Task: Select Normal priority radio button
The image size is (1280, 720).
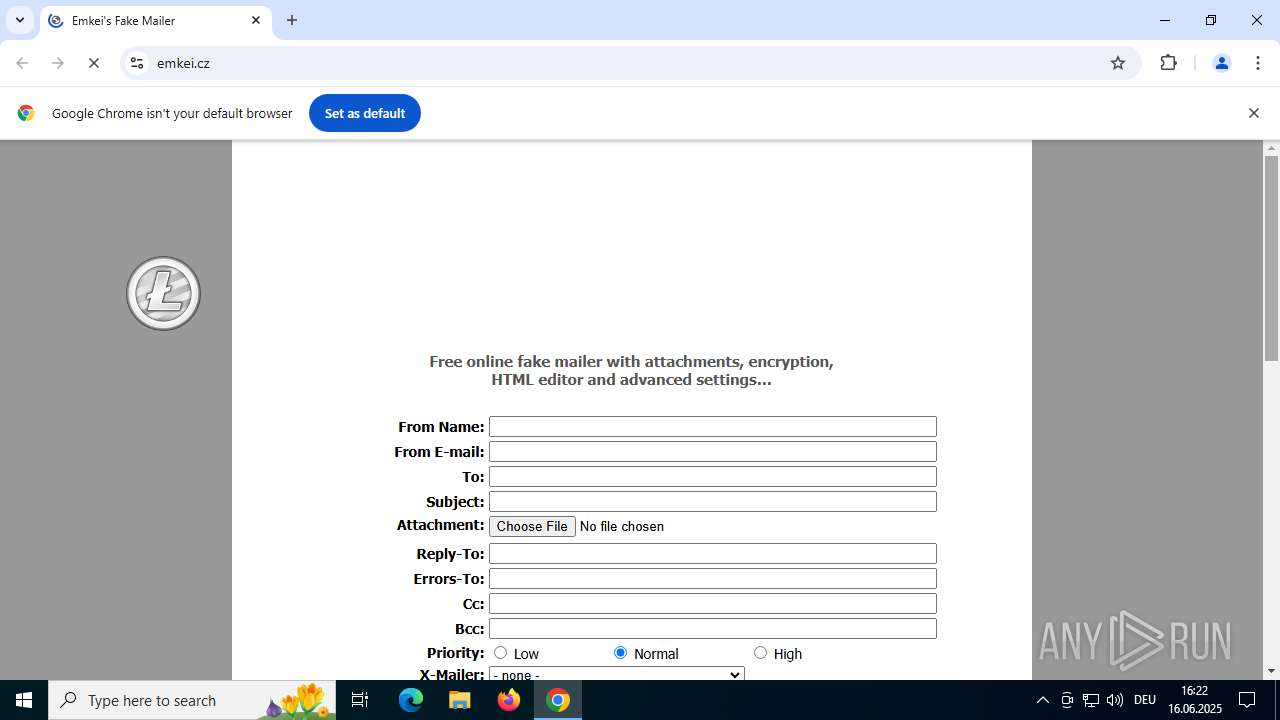Action: tap(620, 653)
